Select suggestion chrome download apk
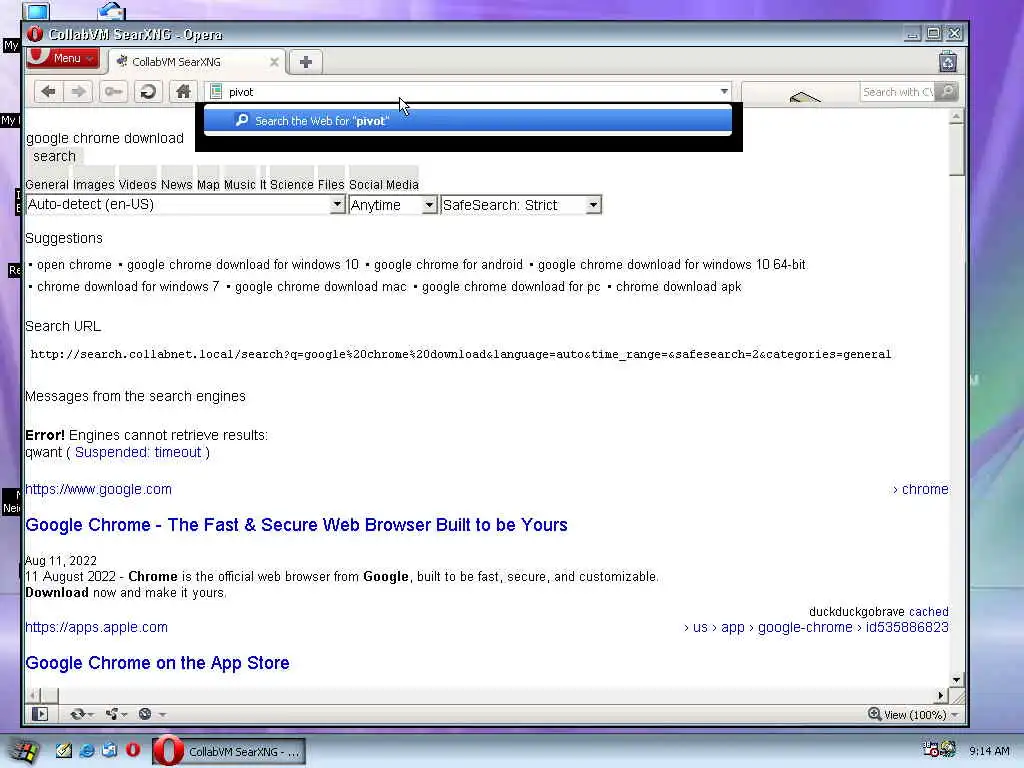This screenshot has height=768, width=1024. tap(679, 287)
